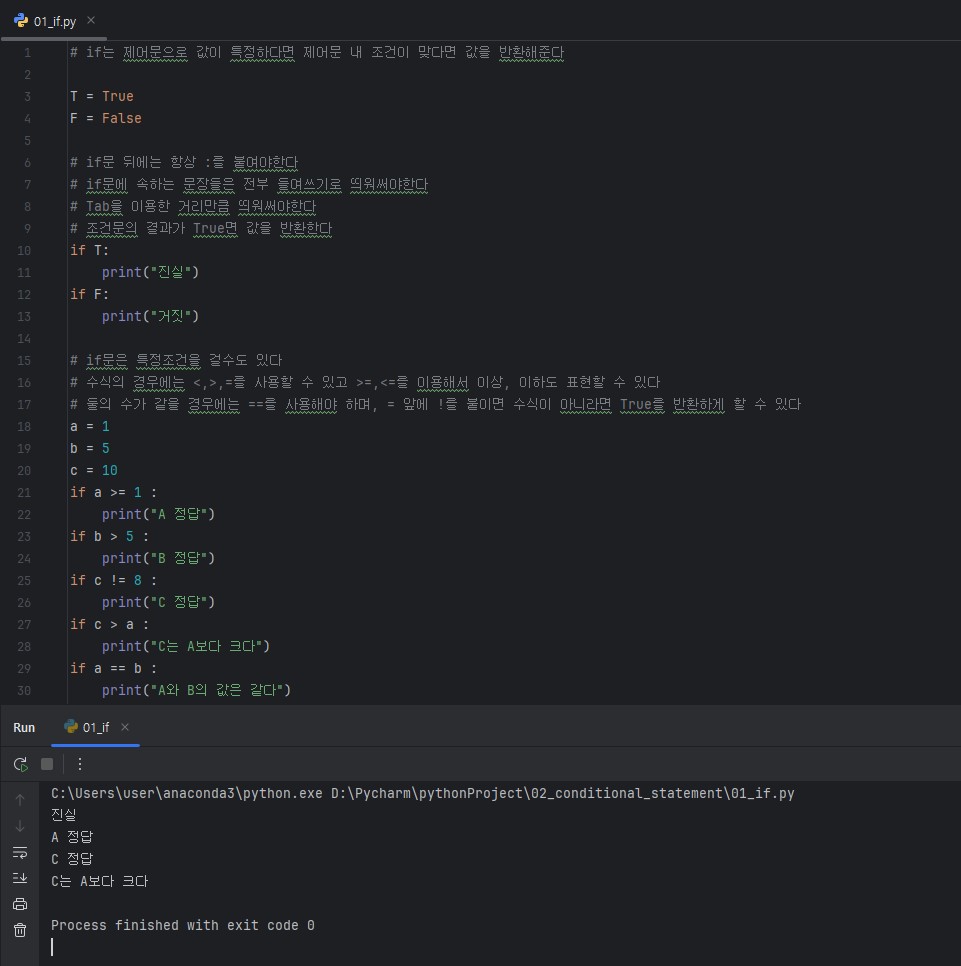Click 'Process finished with exit code 0' text

[183, 925]
